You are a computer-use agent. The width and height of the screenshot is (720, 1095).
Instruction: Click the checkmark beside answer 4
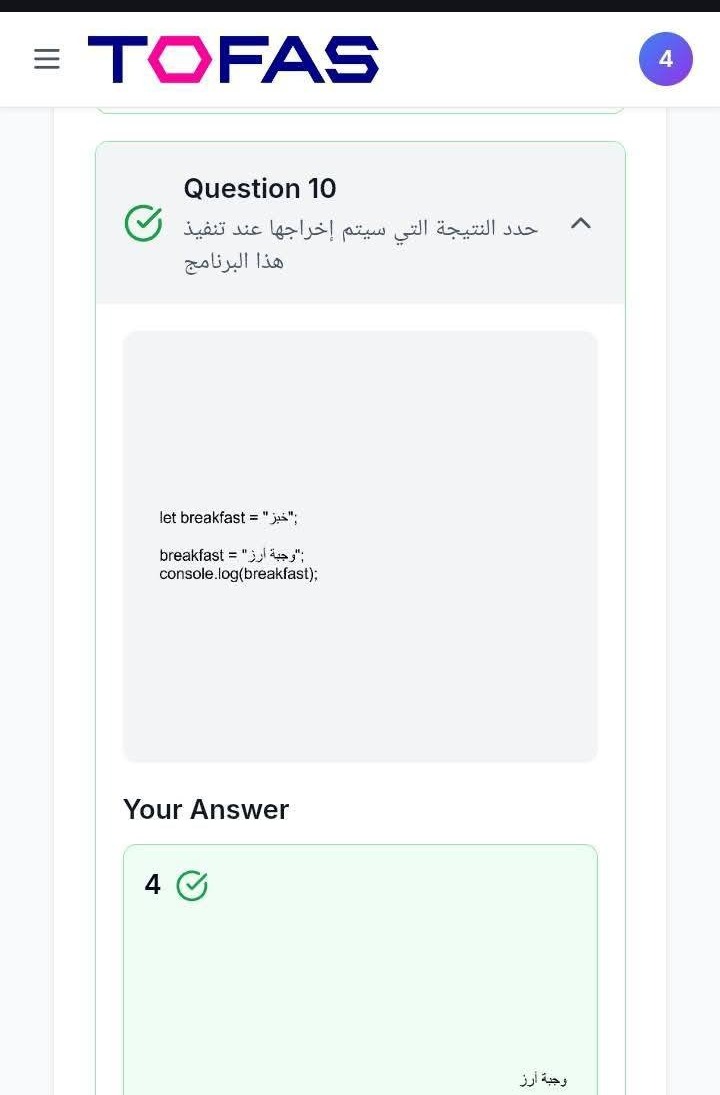point(192,885)
